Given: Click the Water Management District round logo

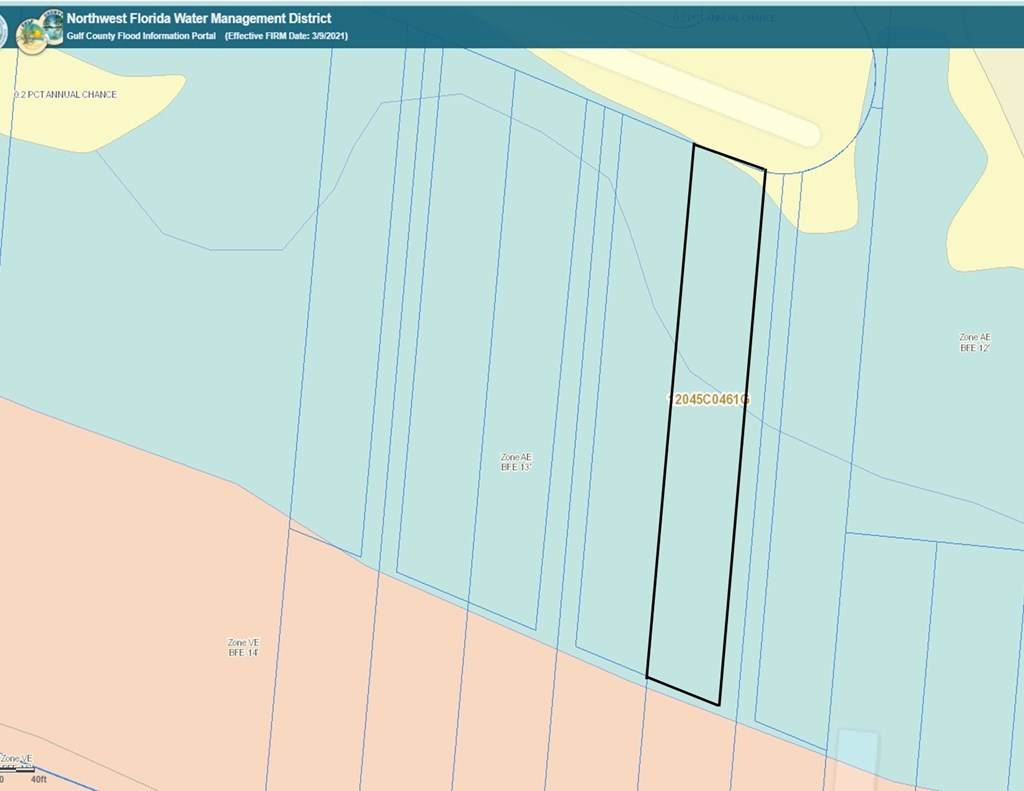Looking at the screenshot, I should 52,21.
